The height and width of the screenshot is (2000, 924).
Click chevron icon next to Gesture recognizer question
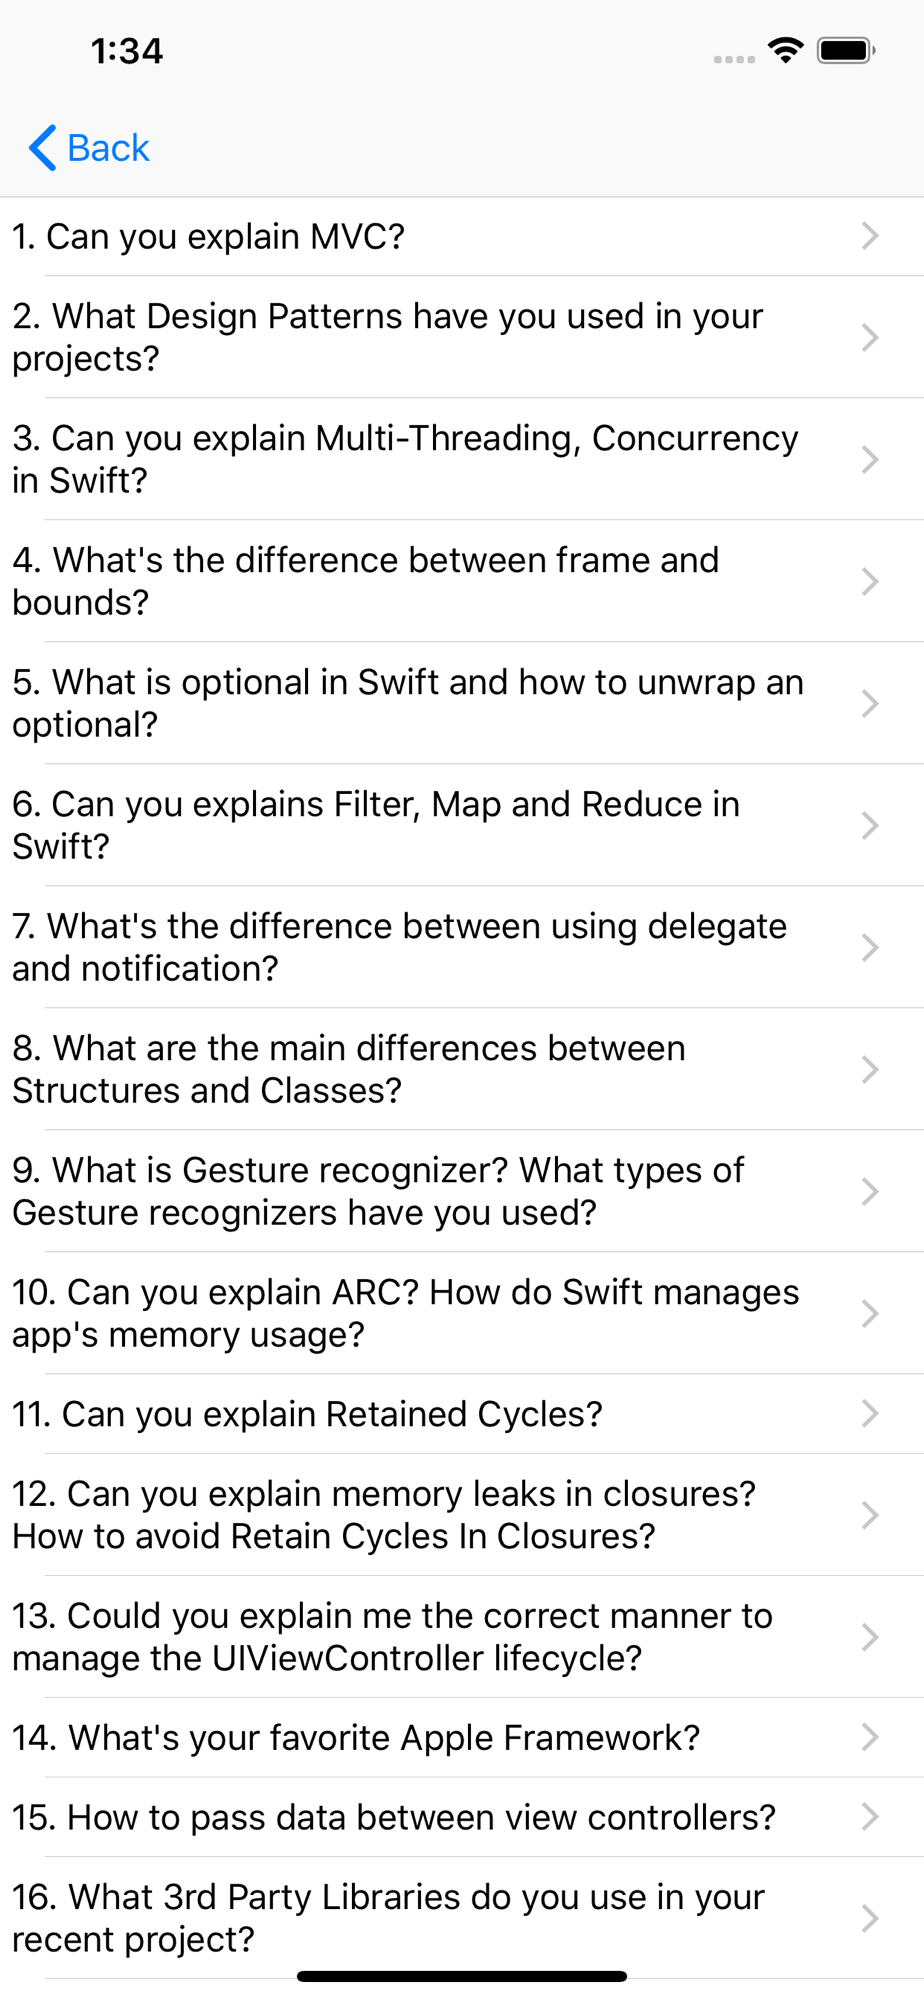[870, 1192]
